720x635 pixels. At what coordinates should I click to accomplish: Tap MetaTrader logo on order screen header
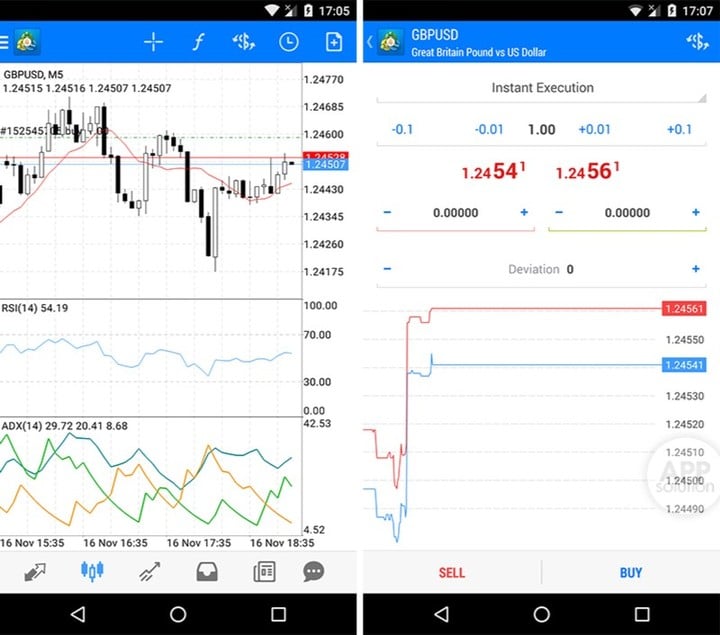[x=390, y=42]
